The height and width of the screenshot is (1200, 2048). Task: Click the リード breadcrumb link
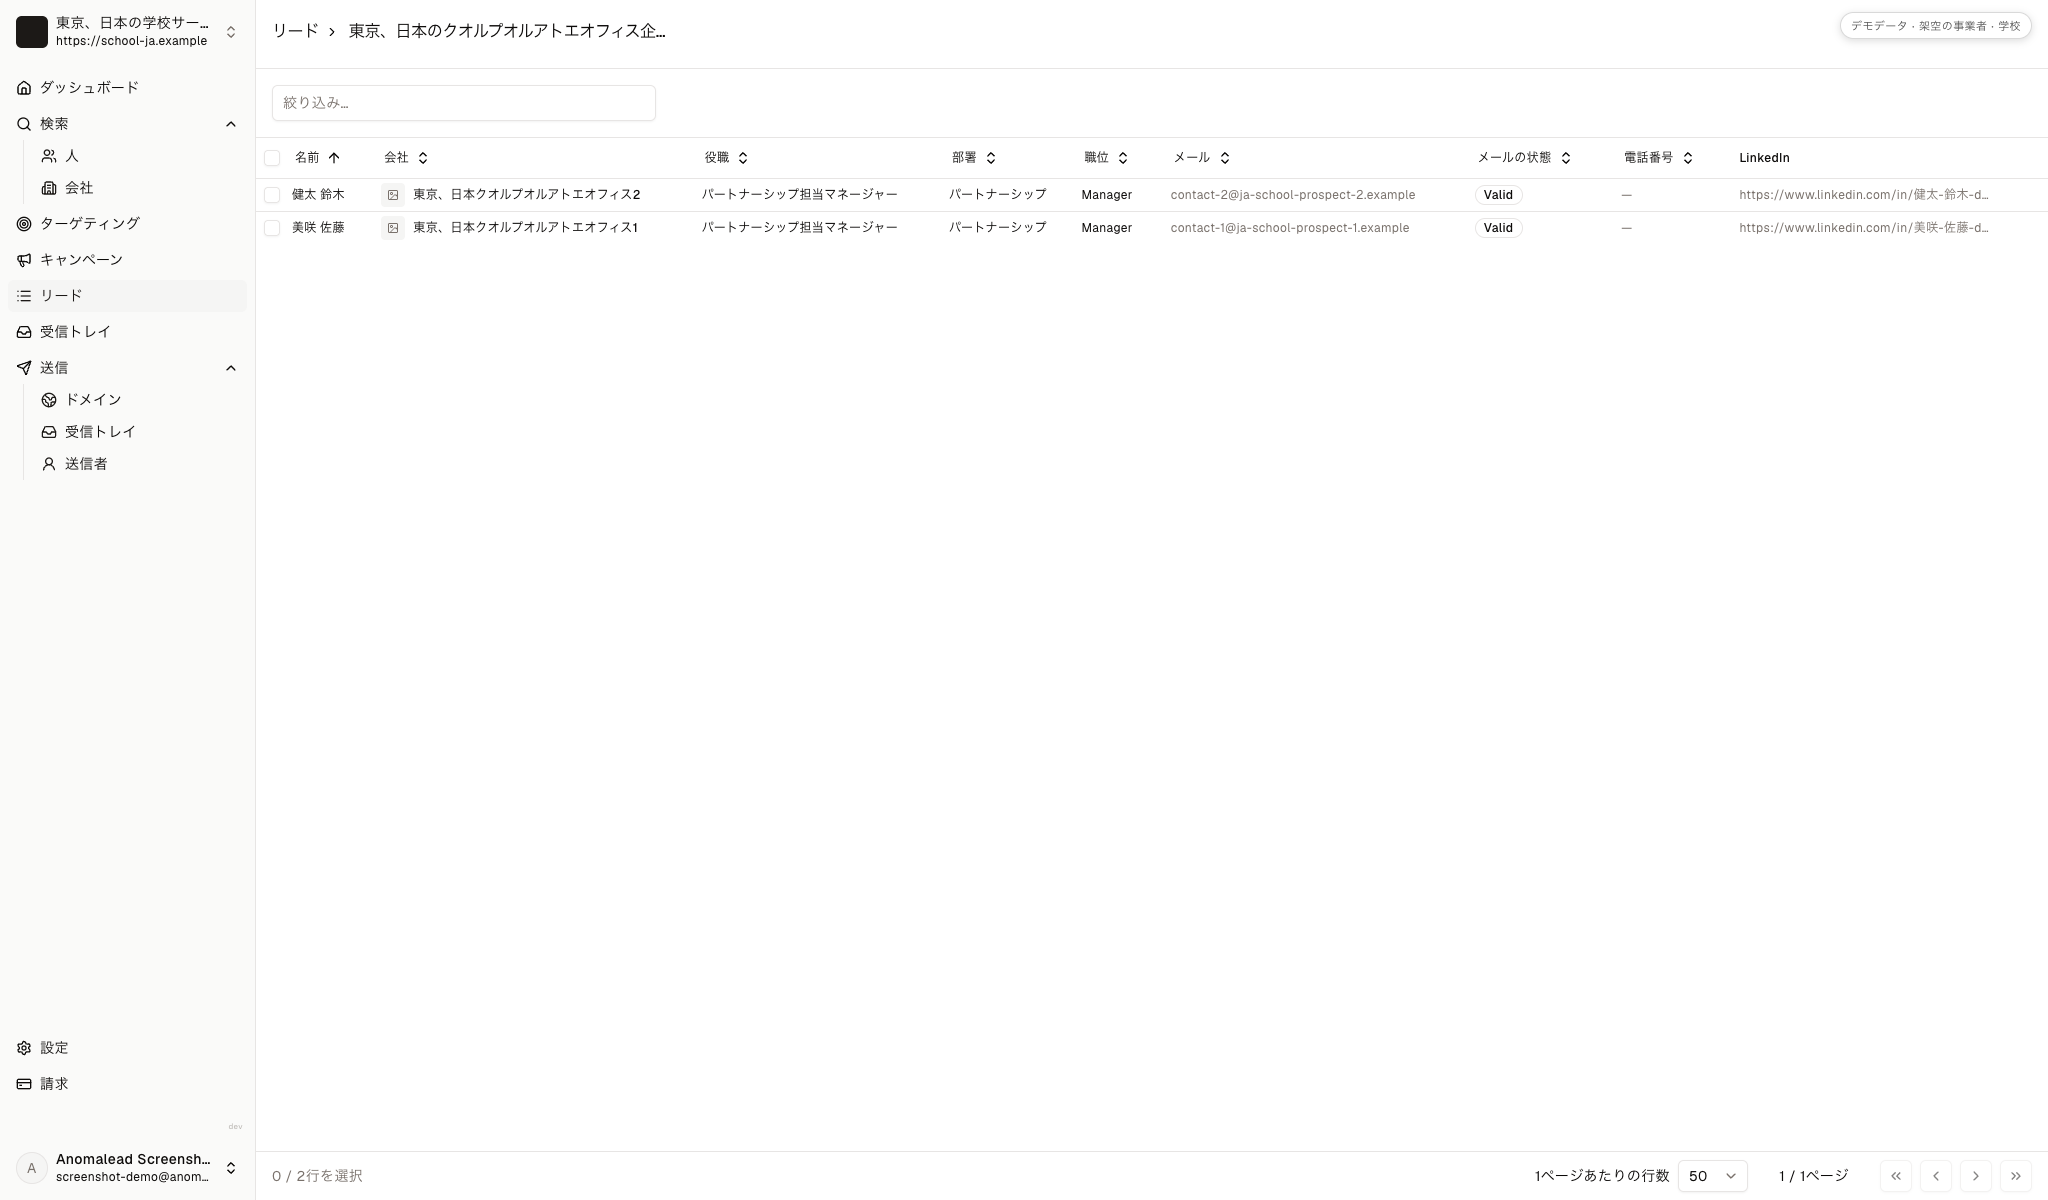pyautogui.click(x=295, y=31)
